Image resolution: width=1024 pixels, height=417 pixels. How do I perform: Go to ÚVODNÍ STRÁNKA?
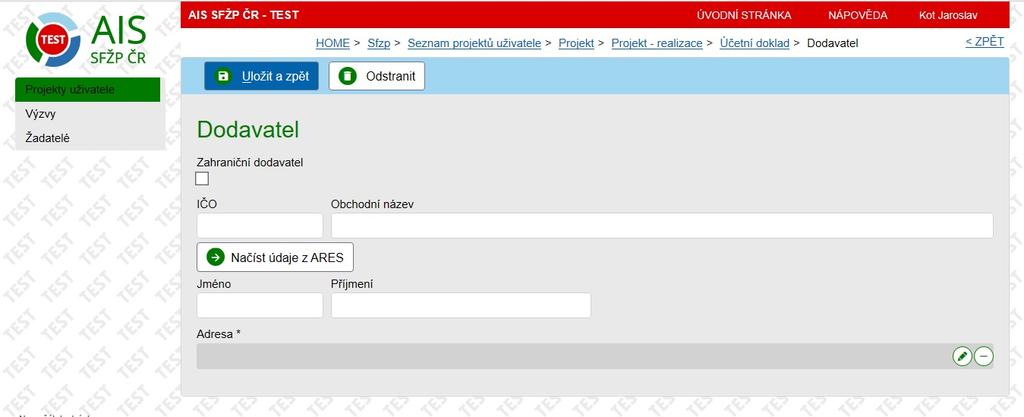tap(744, 15)
